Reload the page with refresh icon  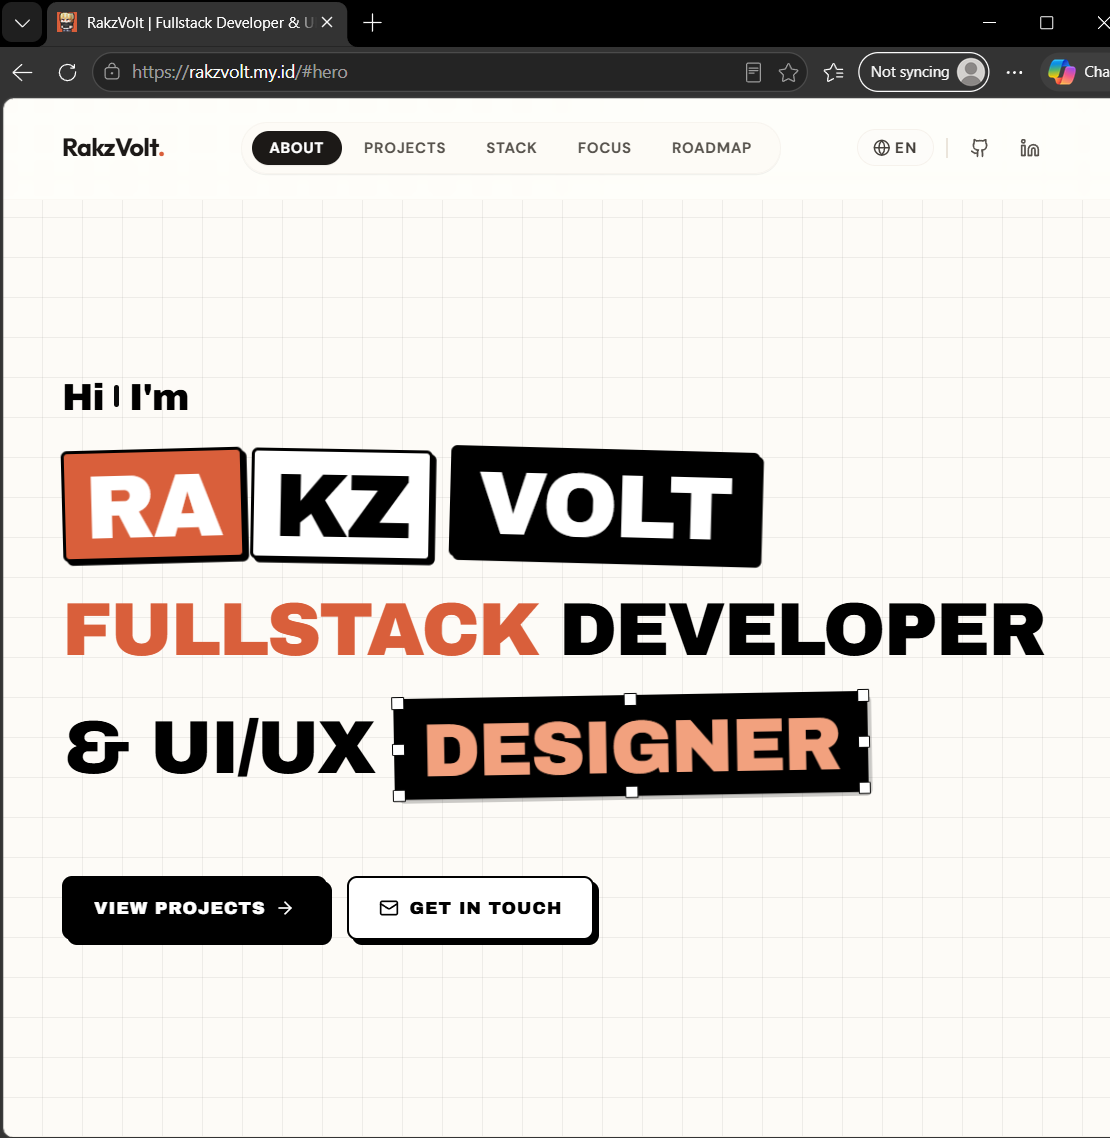coord(68,72)
